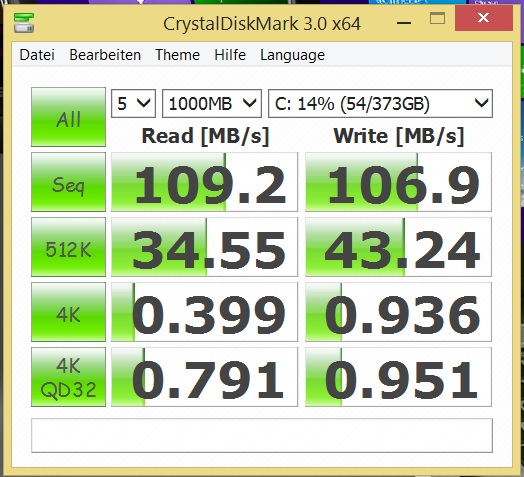Image resolution: width=524 pixels, height=477 pixels.
Task: Expand the test size dropdown showing 1000MB
Action: 212,103
